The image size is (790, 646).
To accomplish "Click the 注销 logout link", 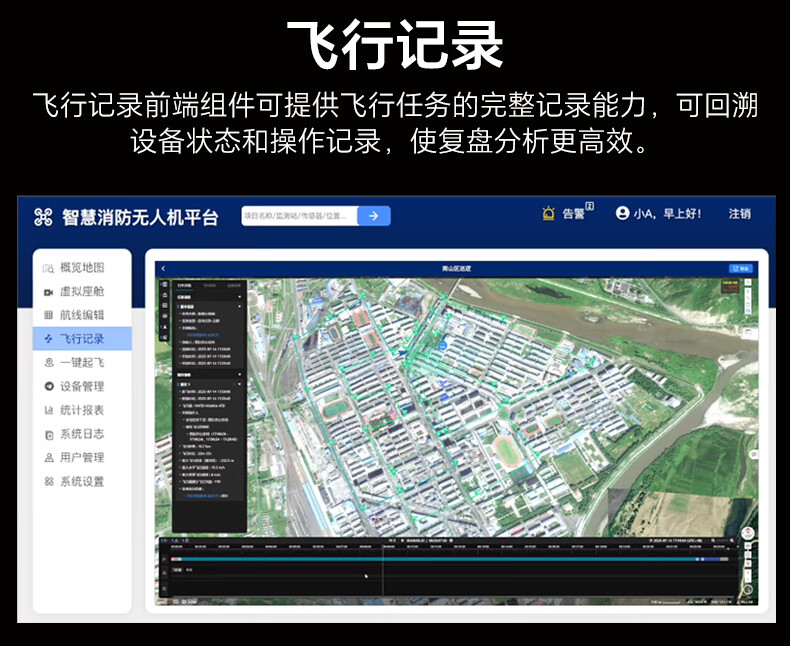I will point(739,214).
